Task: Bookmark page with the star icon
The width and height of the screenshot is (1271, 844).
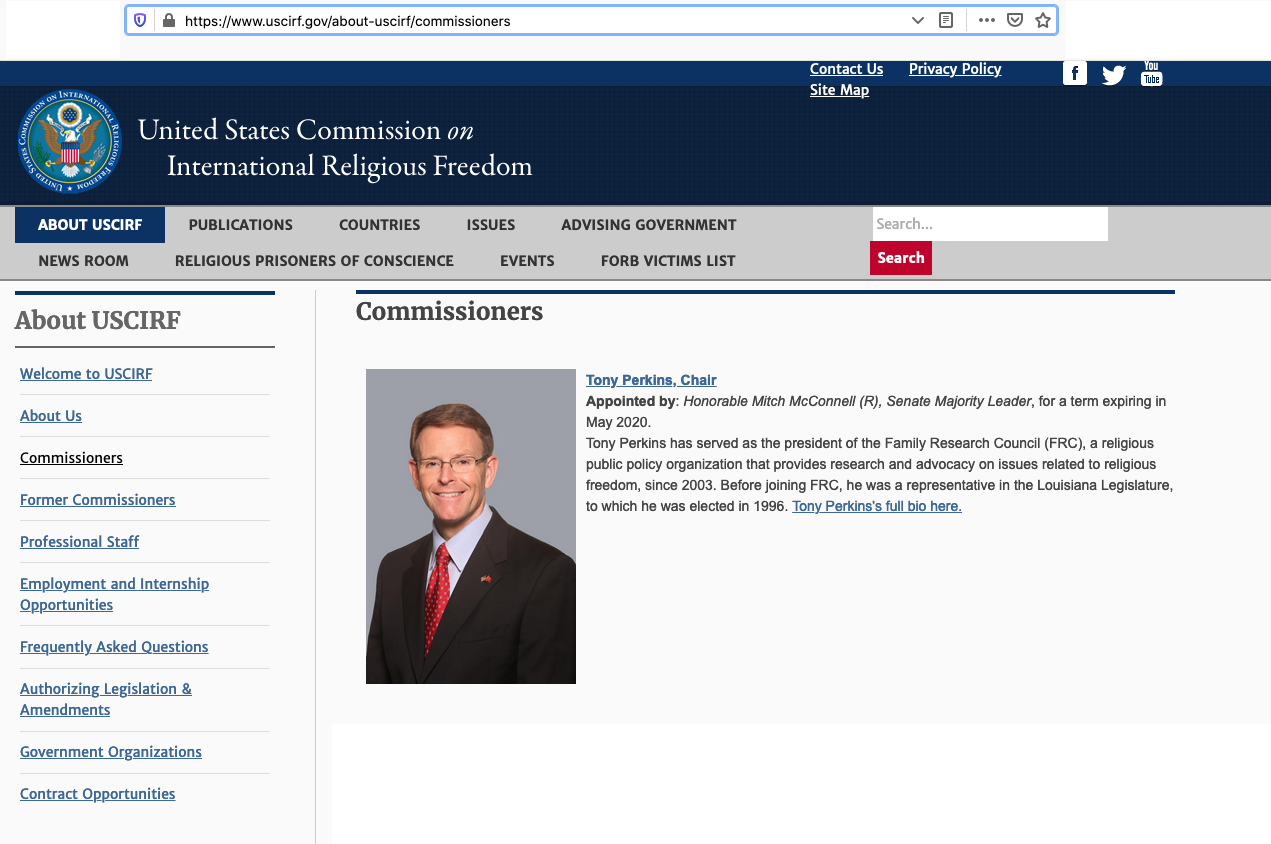Action: tap(1043, 20)
